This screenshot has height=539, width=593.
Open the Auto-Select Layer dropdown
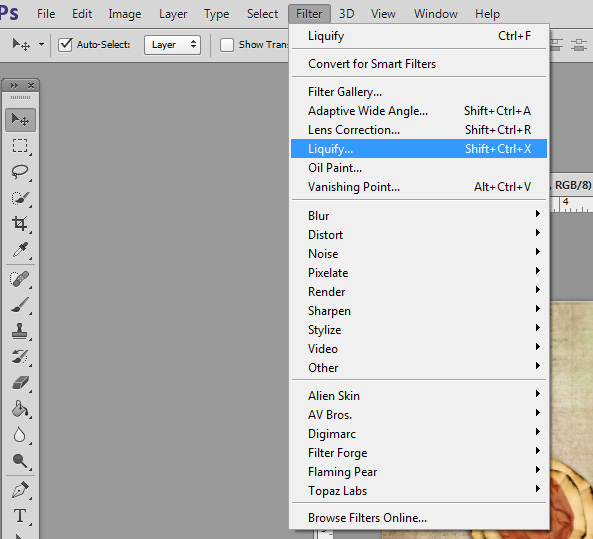(x=172, y=45)
